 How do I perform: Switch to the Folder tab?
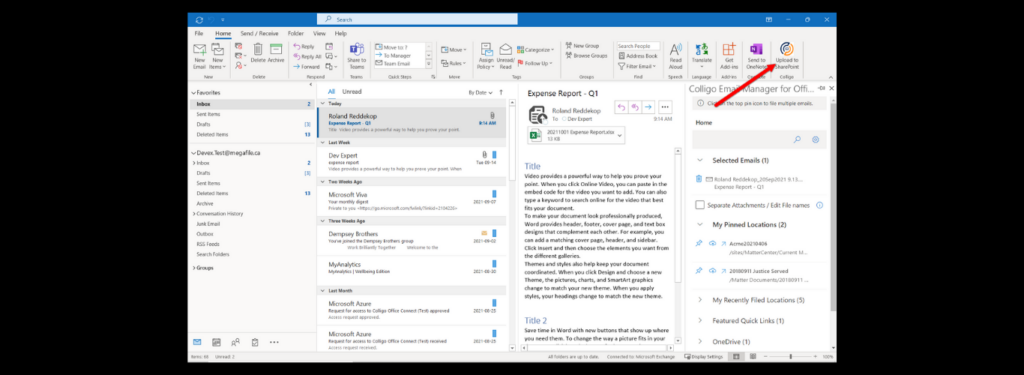(x=296, y=33)
